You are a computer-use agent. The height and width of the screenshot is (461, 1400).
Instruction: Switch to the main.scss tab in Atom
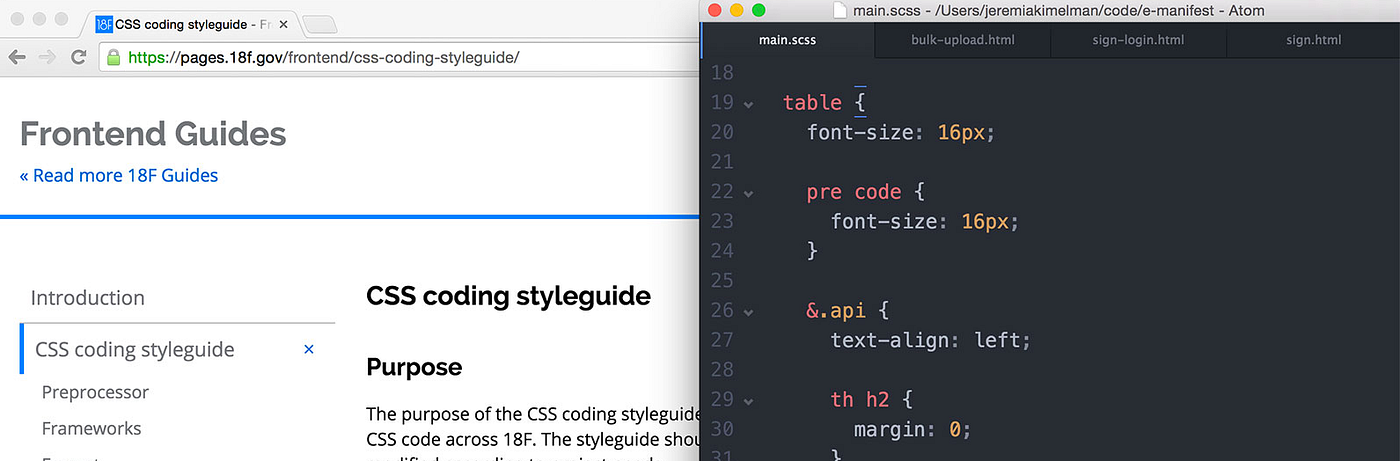788,40
